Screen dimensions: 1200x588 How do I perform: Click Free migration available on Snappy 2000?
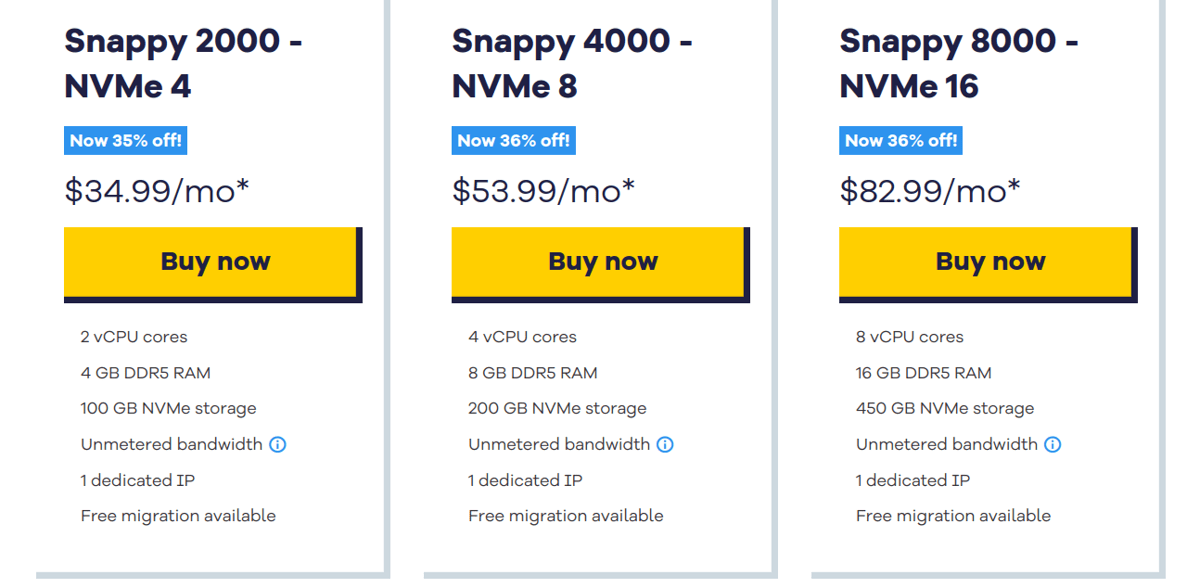178,516
